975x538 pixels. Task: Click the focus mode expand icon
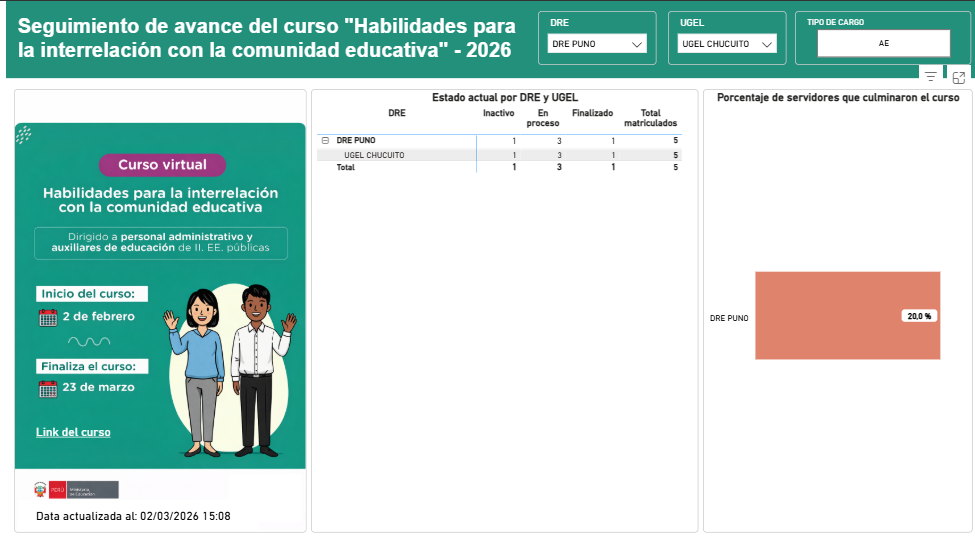[x=958, y=77]
